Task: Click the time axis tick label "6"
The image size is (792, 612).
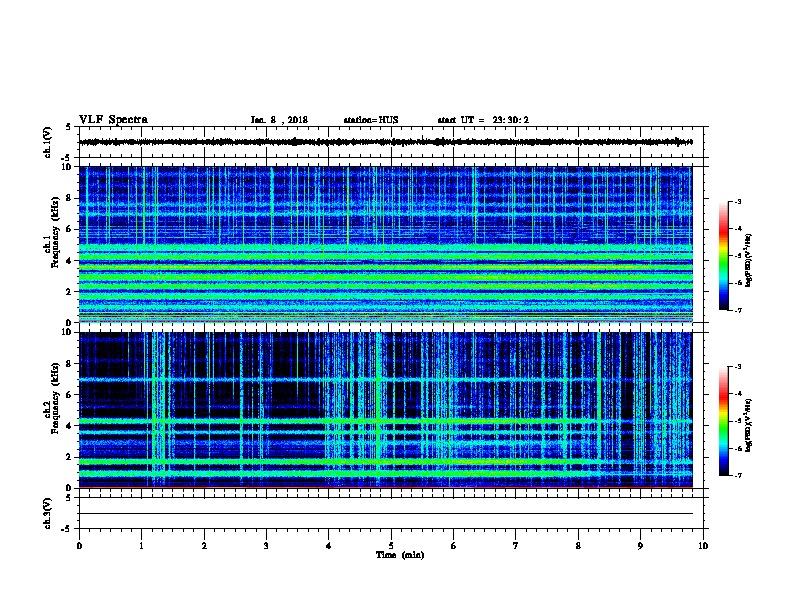Action: click(453, 546)
